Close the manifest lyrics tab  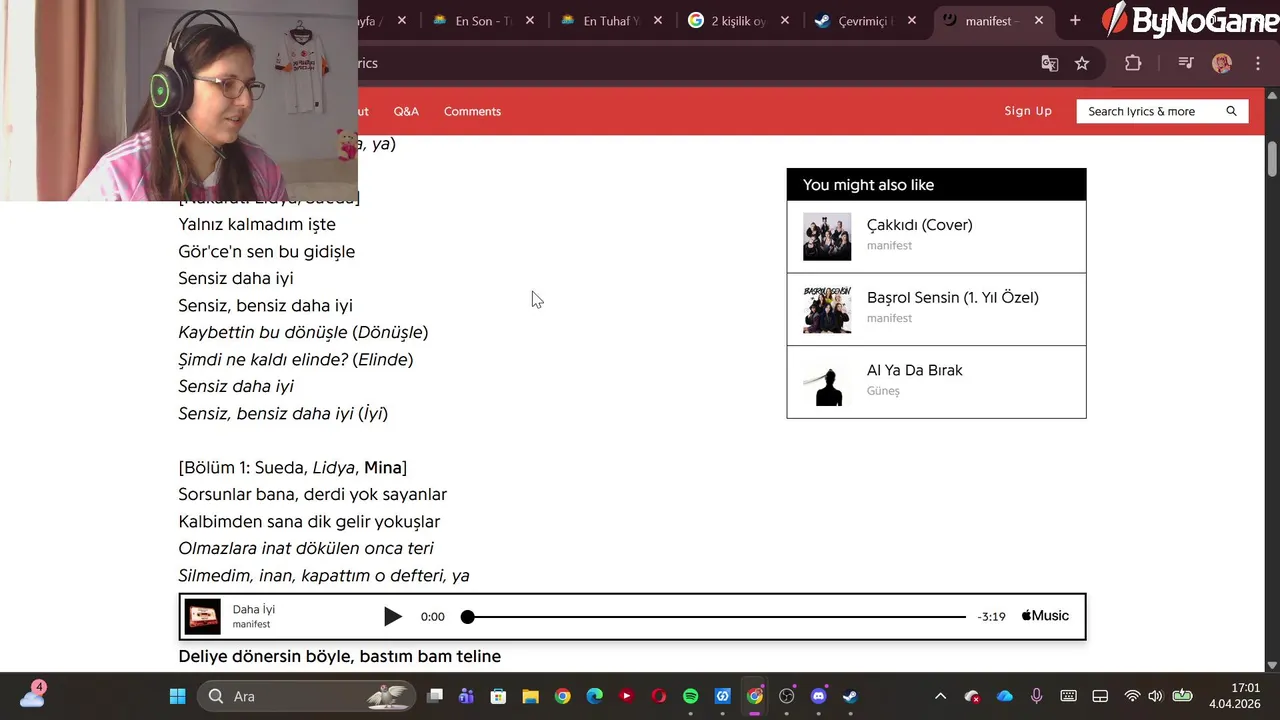click(1039, 20)
